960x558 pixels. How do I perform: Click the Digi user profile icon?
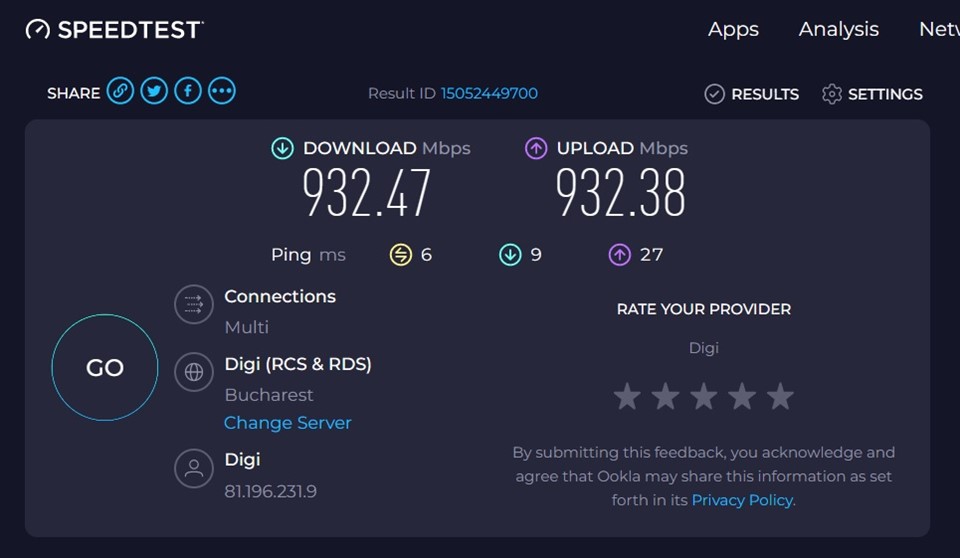194,468
